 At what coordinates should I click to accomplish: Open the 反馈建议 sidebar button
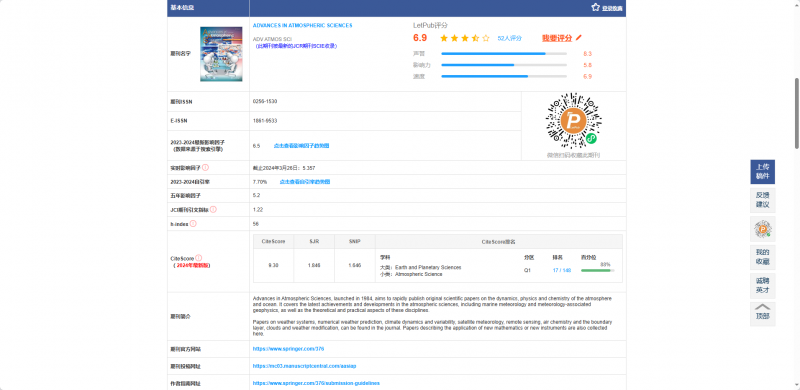pos(763,200)
